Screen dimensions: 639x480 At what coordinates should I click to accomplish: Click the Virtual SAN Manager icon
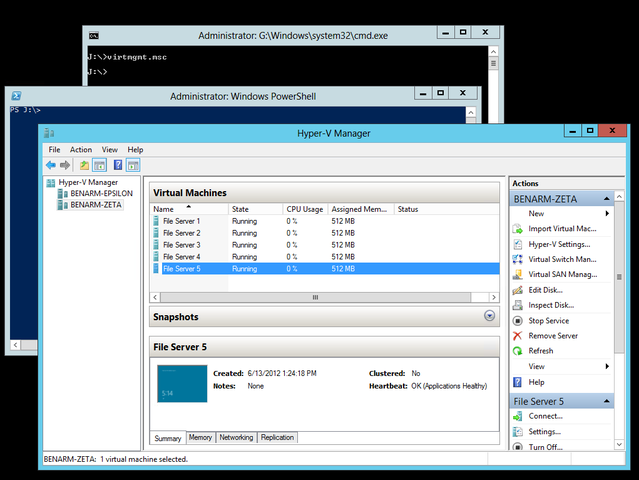click(x=518, y=275)
